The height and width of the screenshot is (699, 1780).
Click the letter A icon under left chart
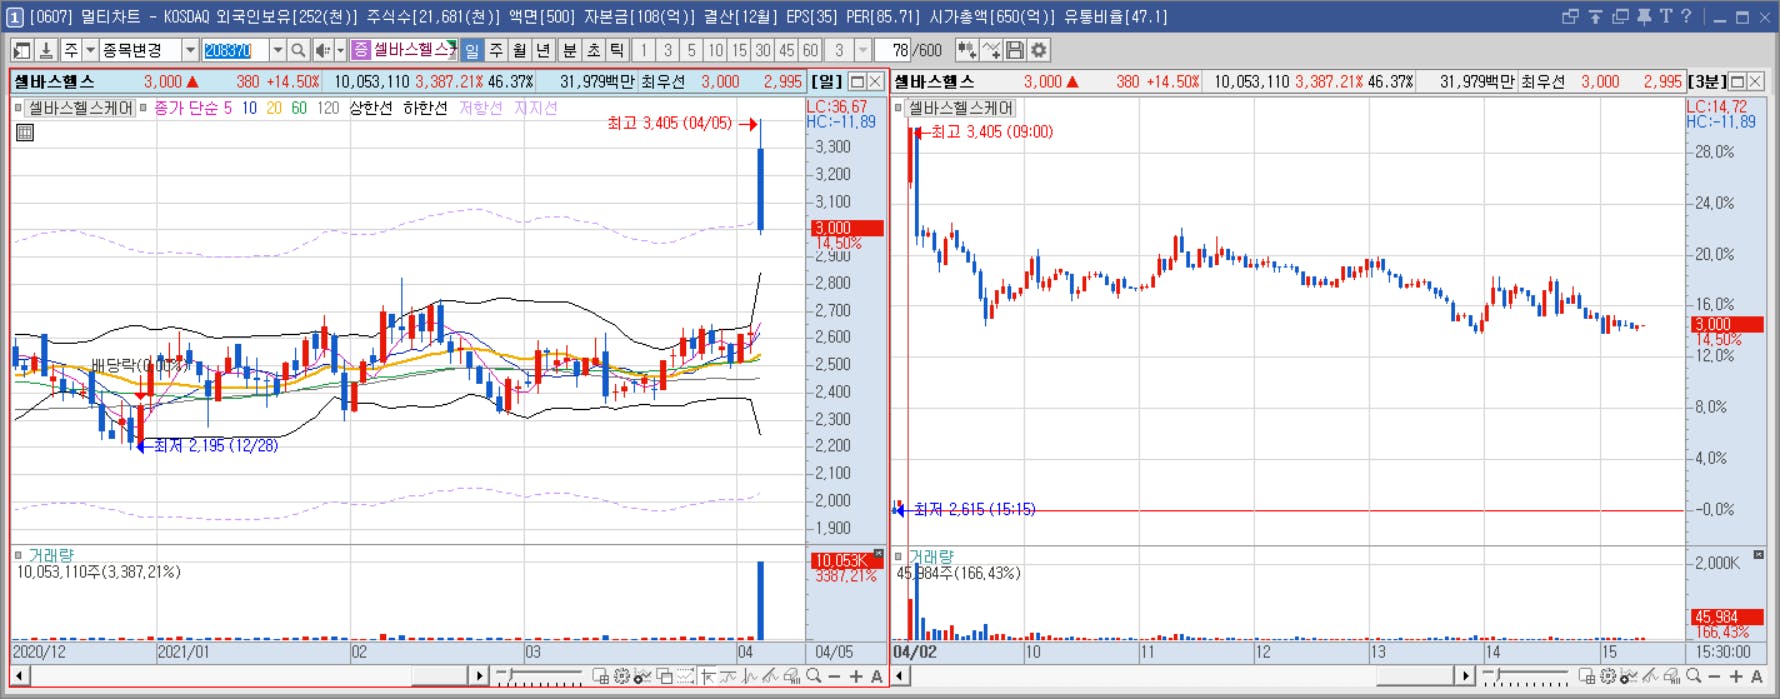coord(877,677)
